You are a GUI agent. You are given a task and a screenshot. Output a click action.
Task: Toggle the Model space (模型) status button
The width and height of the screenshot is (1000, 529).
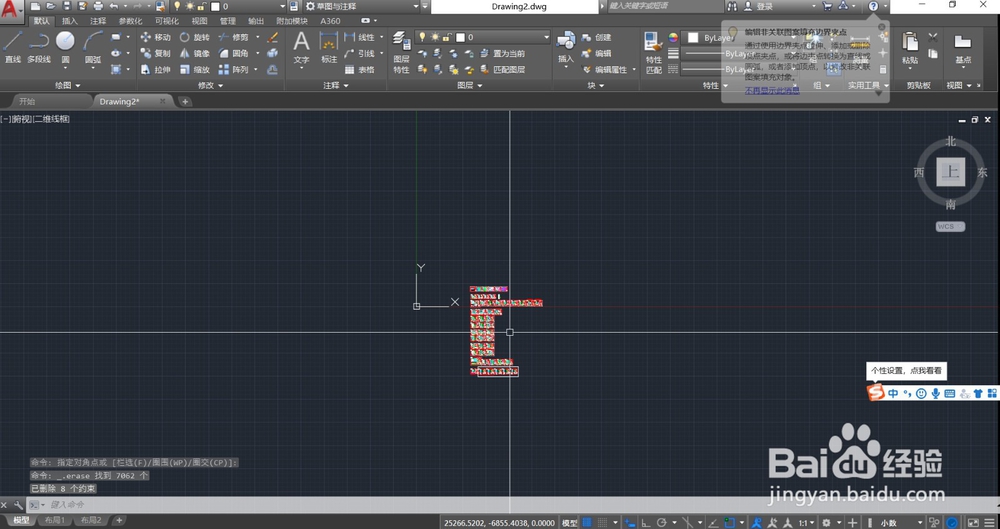click(570, 523)
